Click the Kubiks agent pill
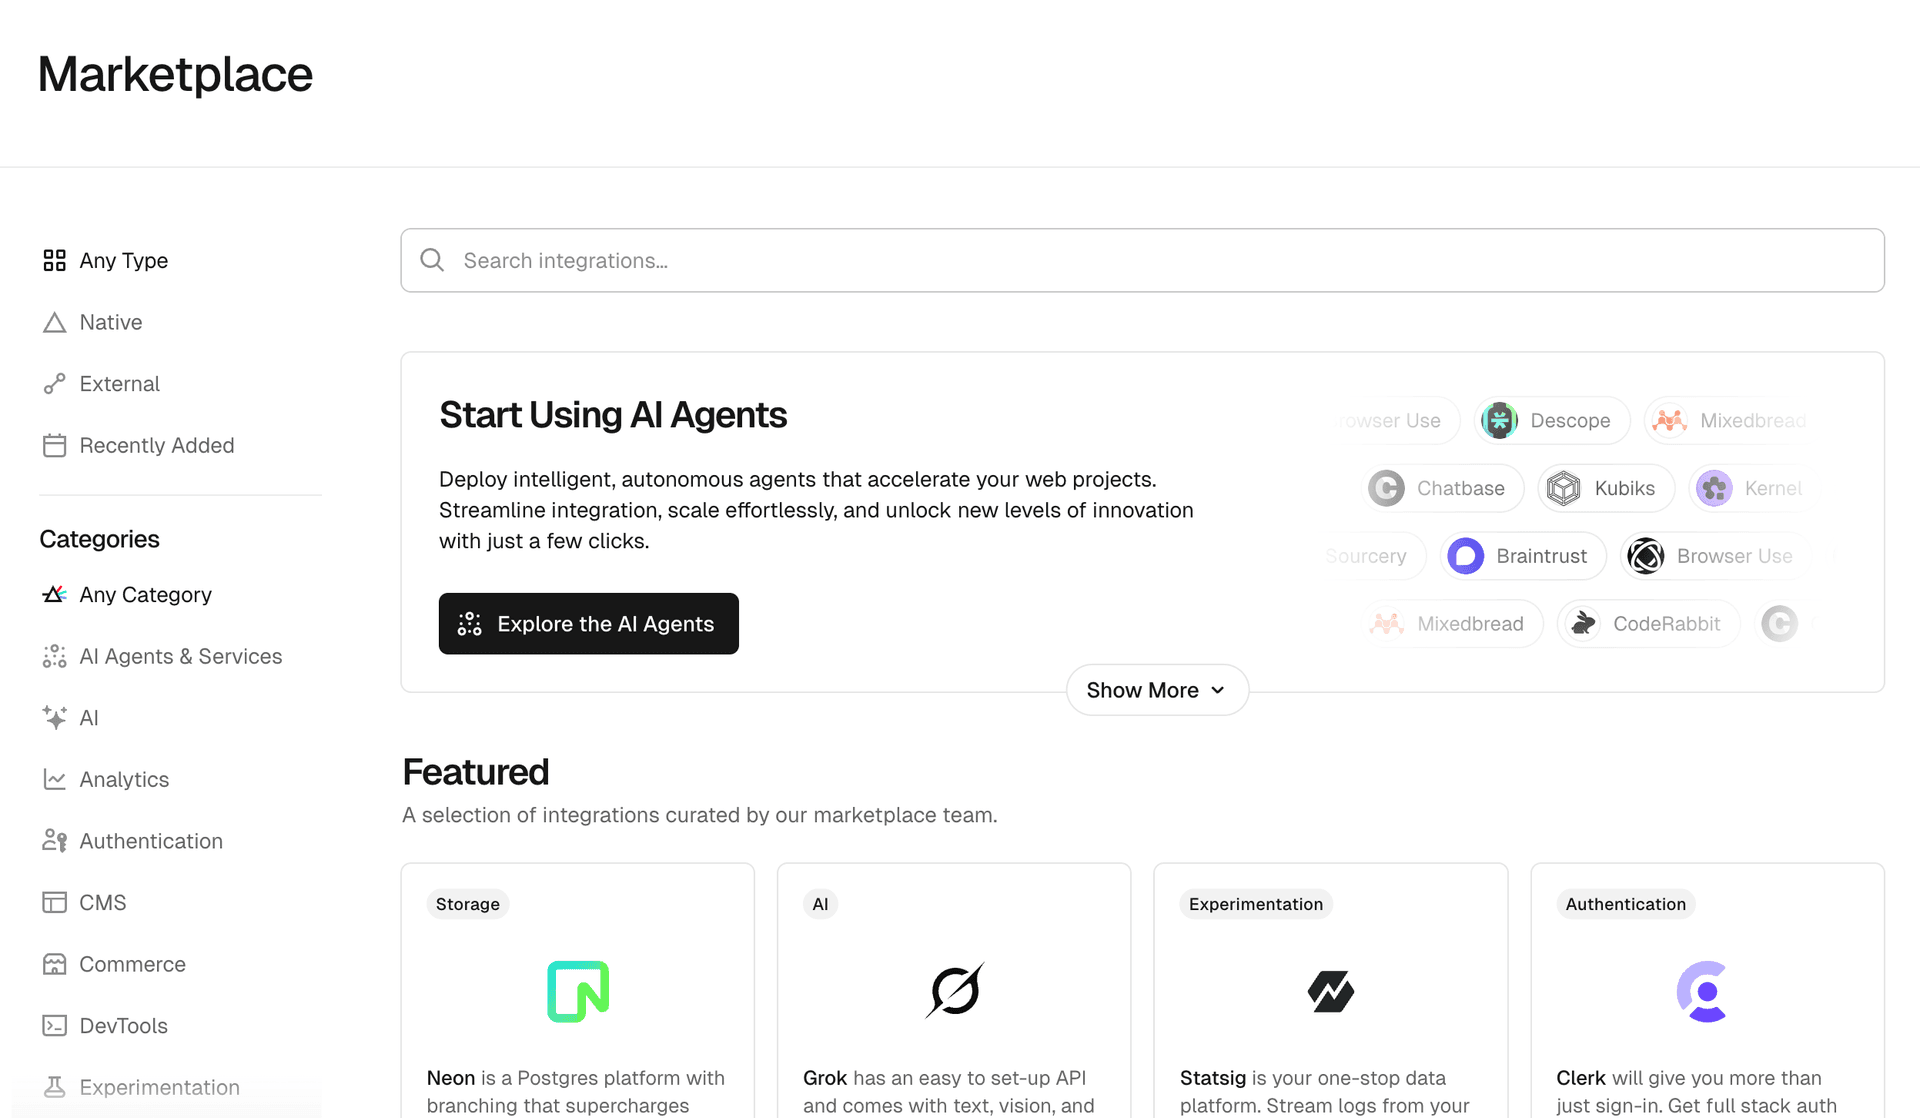Image resolution: width=1920 pixels, height=1118 pixels. click(x=1605, y=488)
